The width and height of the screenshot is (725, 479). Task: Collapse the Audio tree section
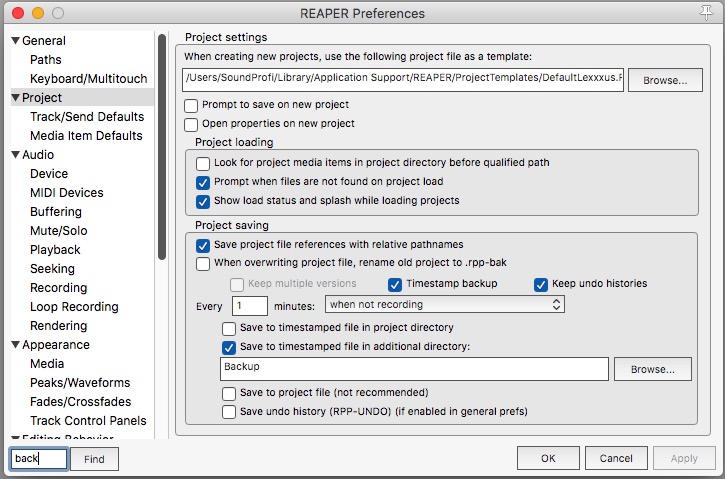(x=16, y=155)
